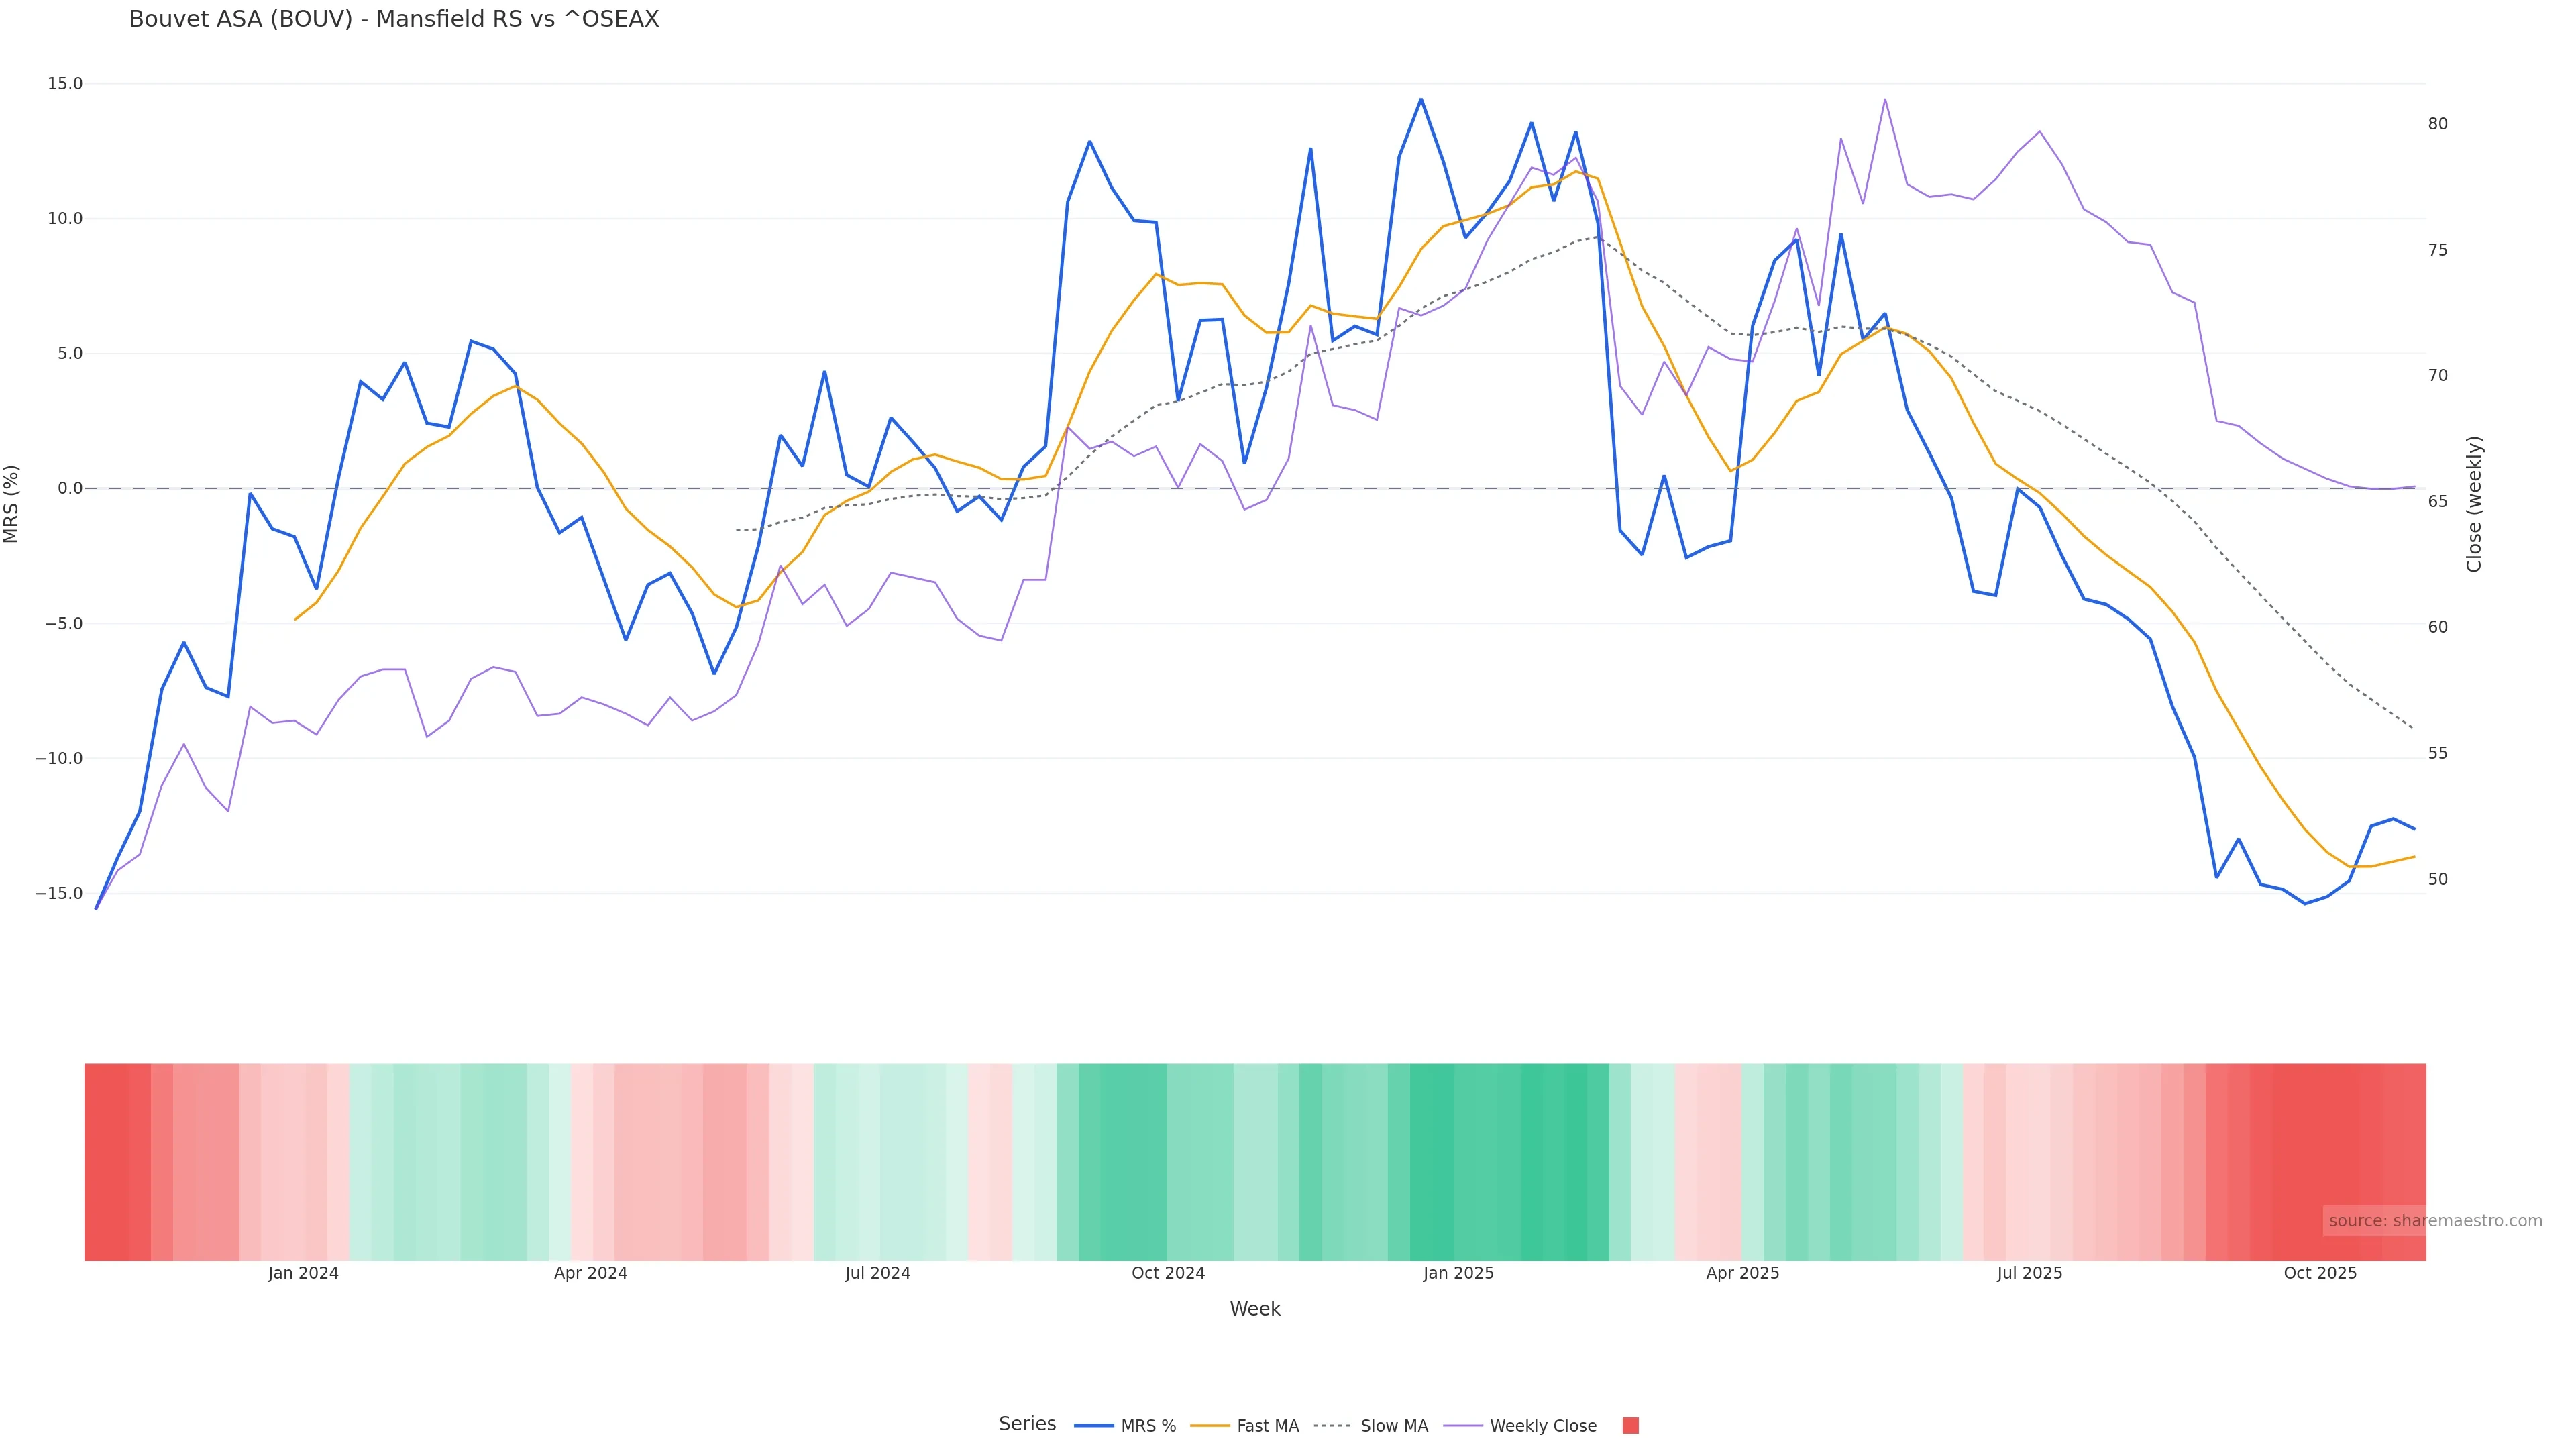Select the MRS (%) left axis title
The width and height of the screenshot is (2576, 1449).
(x=12, y=504)
